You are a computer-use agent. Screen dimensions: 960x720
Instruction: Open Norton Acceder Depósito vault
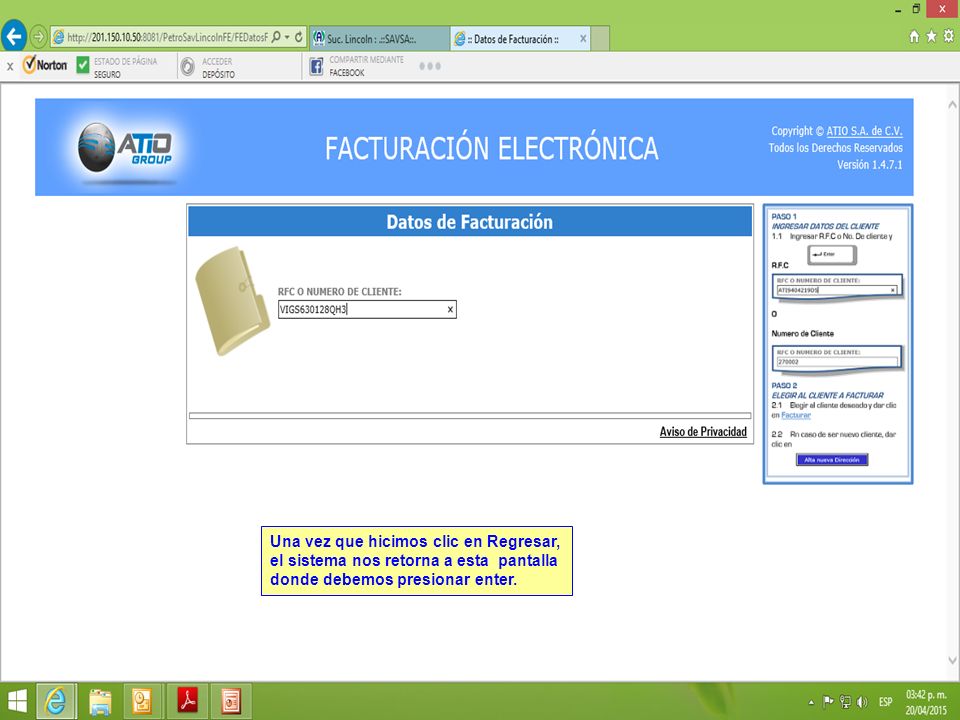208,67
